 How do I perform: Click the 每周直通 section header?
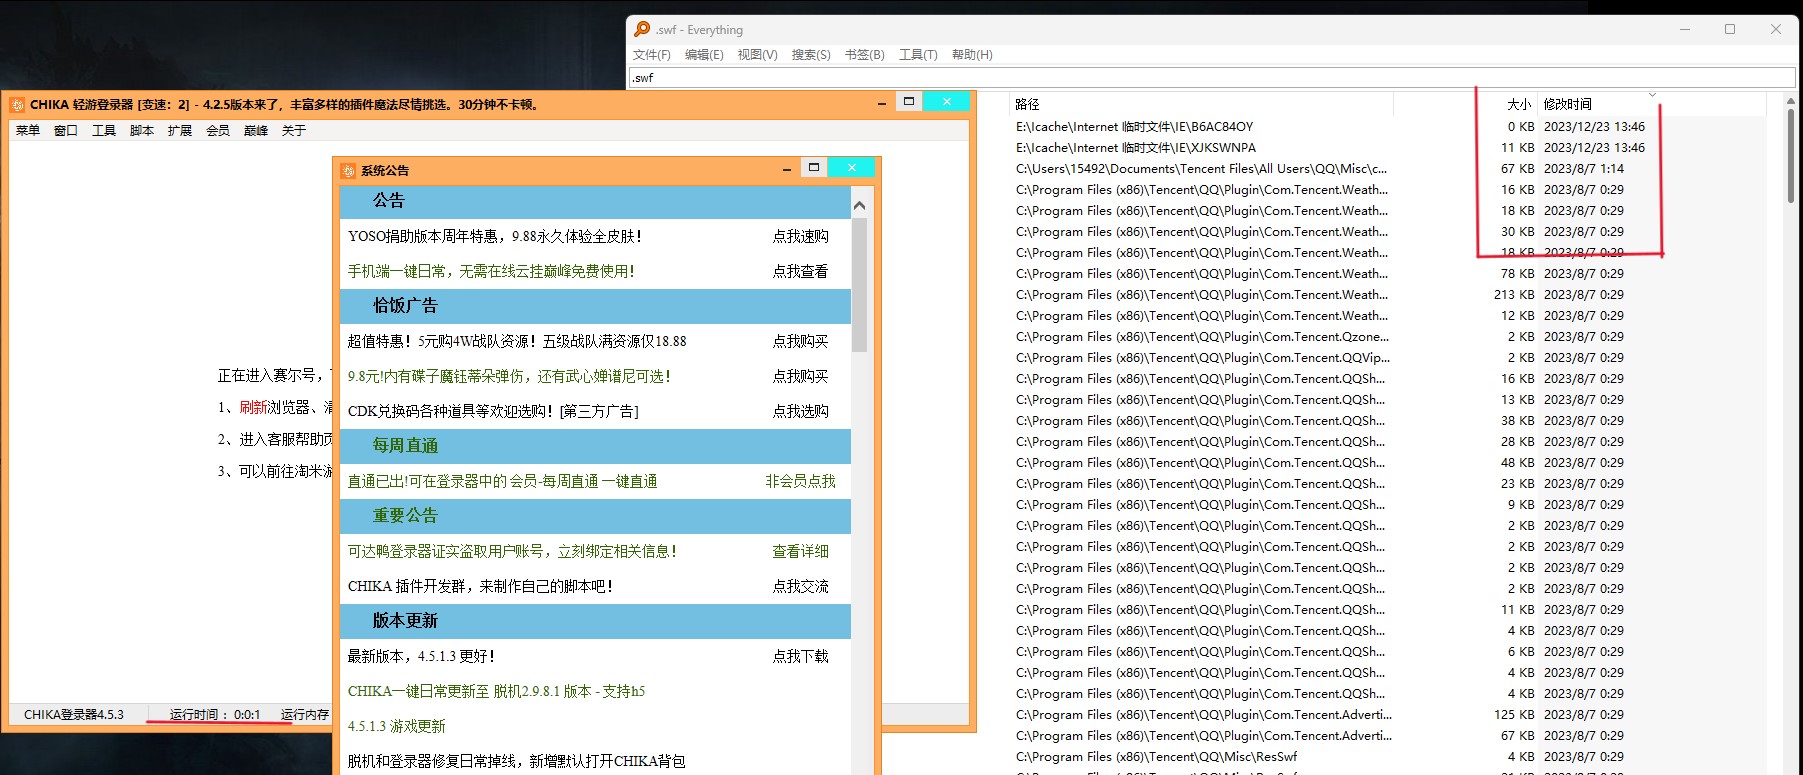click(x=595, y=446)
